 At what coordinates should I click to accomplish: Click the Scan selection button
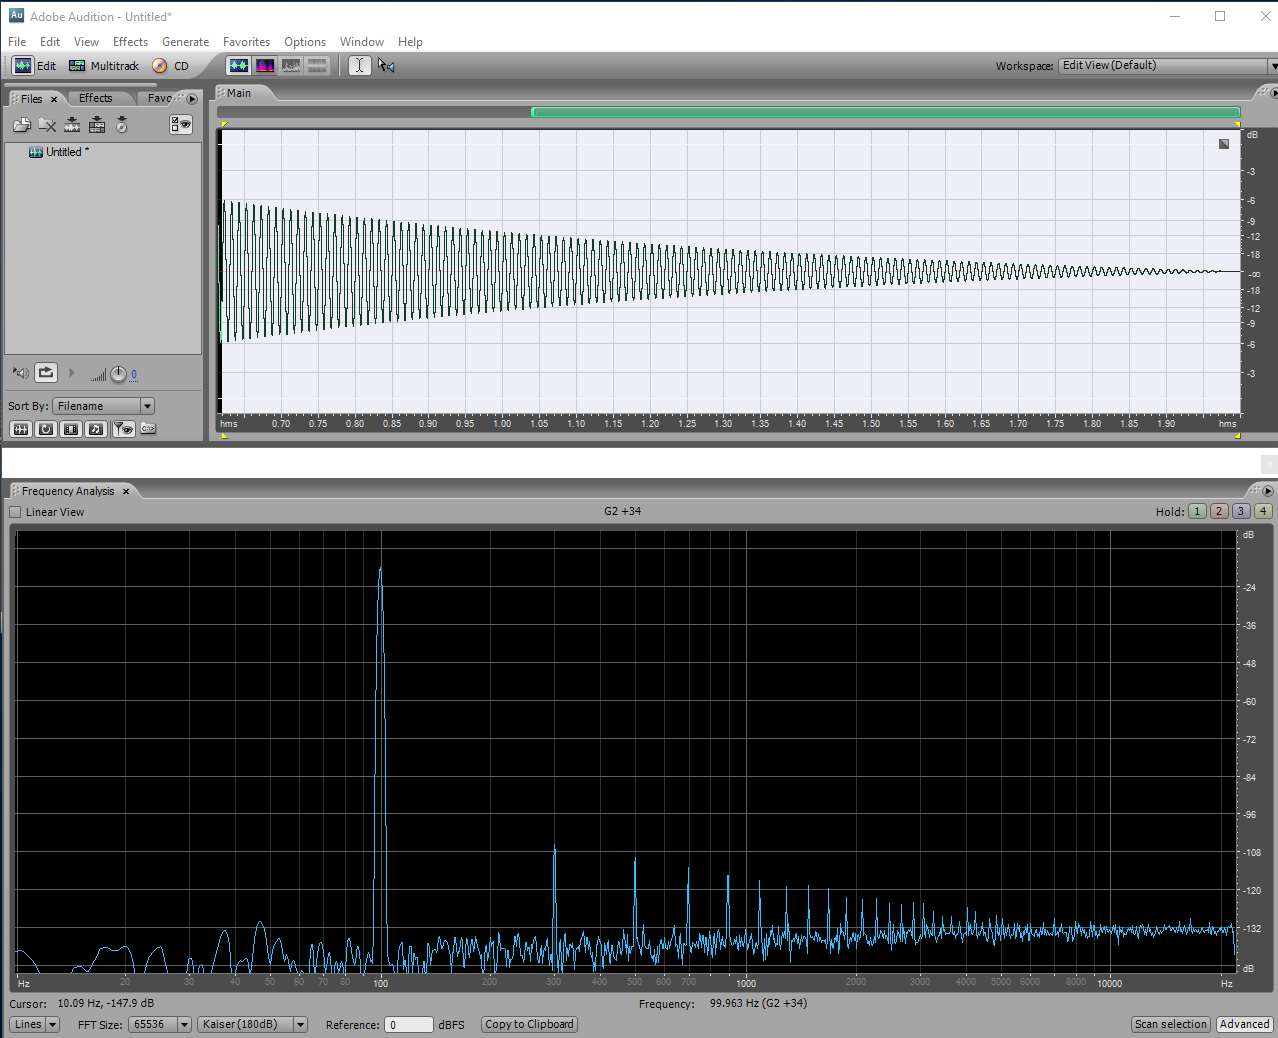pos(1170,1024)
